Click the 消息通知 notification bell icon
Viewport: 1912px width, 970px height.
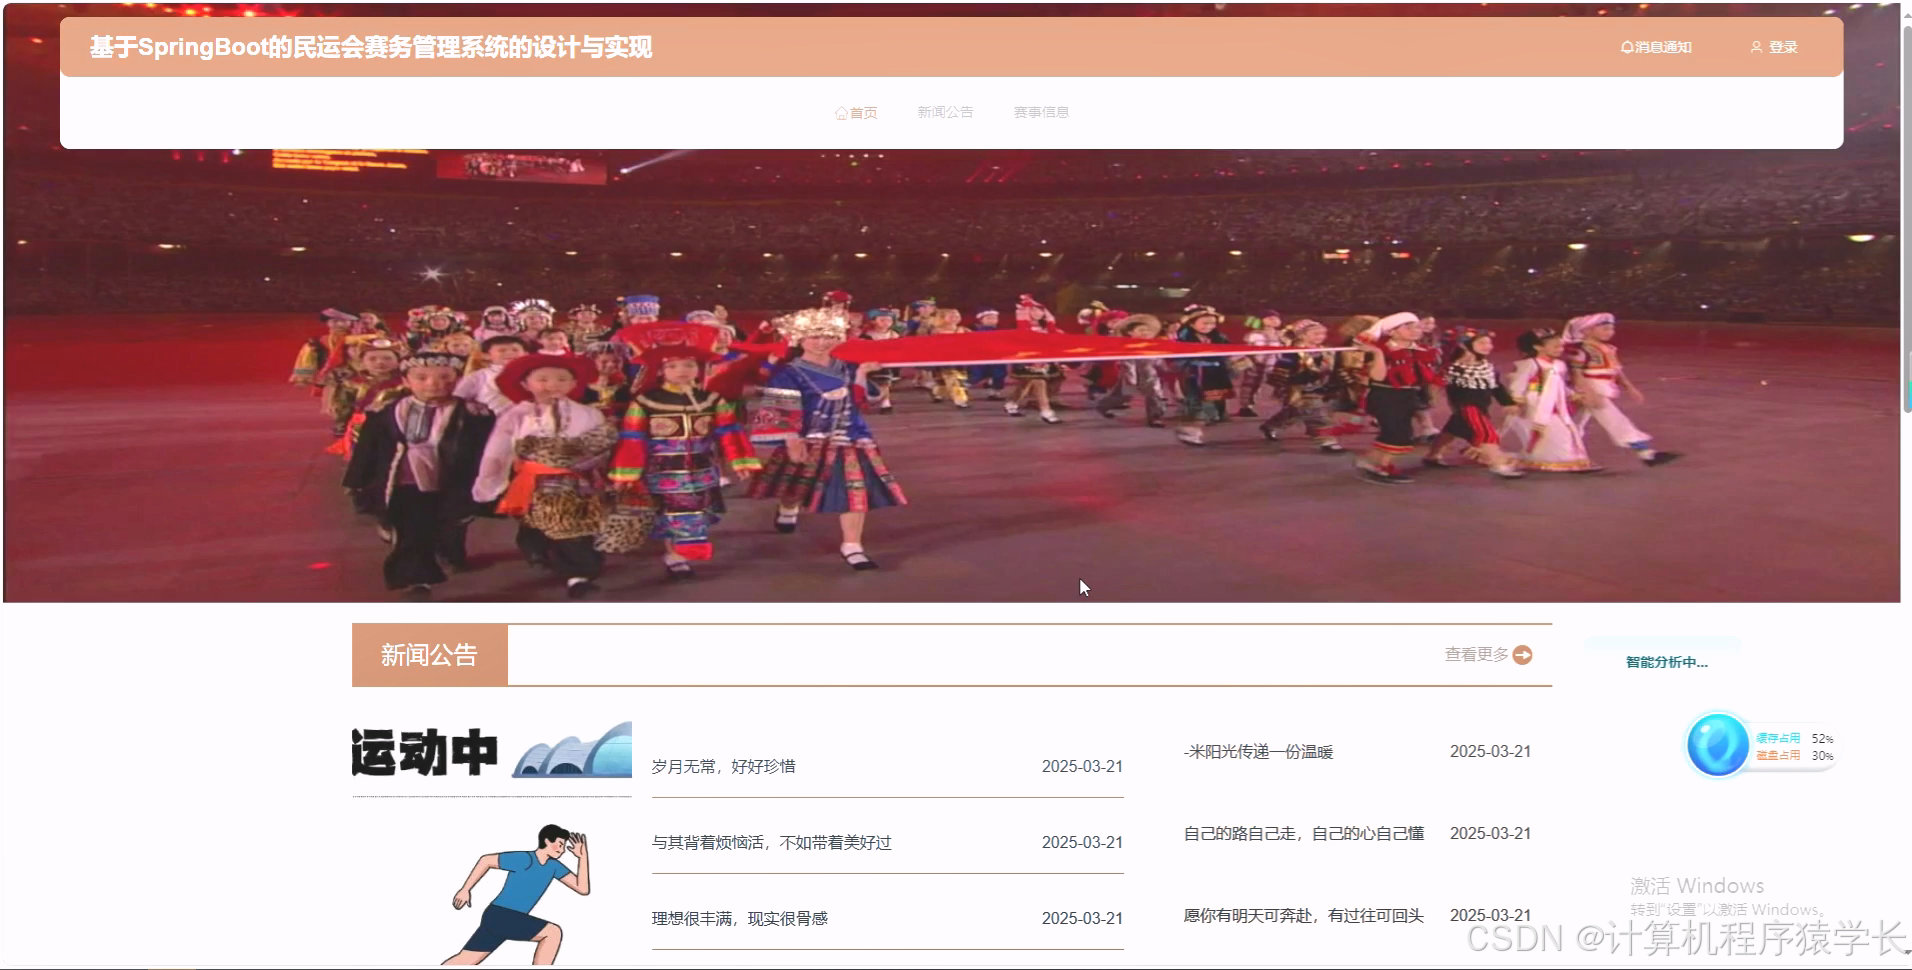point(1625,46)
